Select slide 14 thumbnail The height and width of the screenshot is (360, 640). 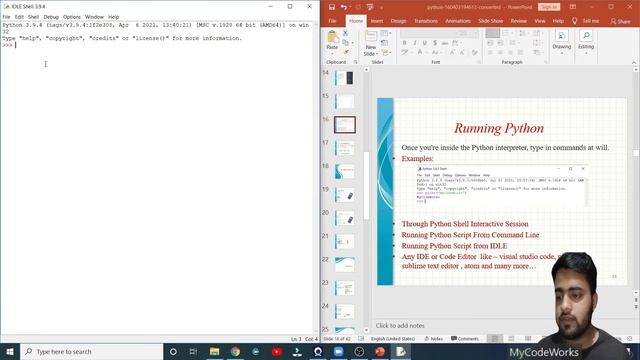tap(344, 78)
